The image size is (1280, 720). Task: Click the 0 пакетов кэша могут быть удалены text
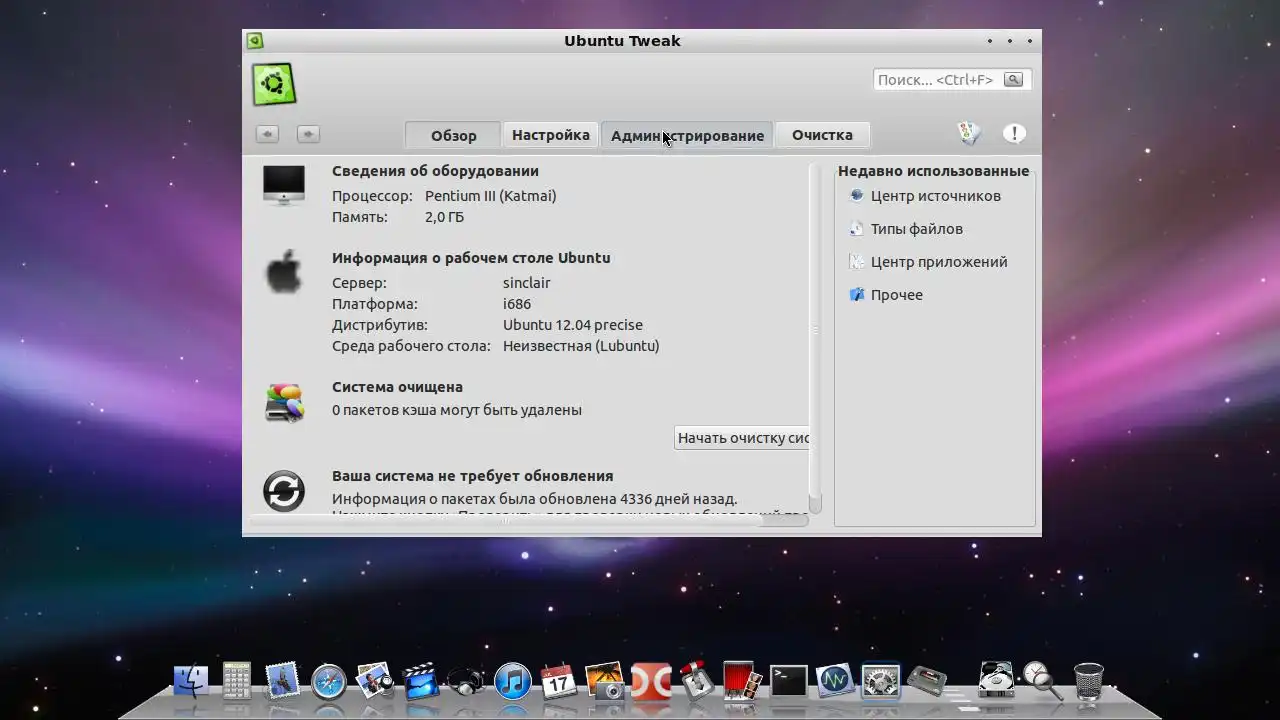coord(457,410)
